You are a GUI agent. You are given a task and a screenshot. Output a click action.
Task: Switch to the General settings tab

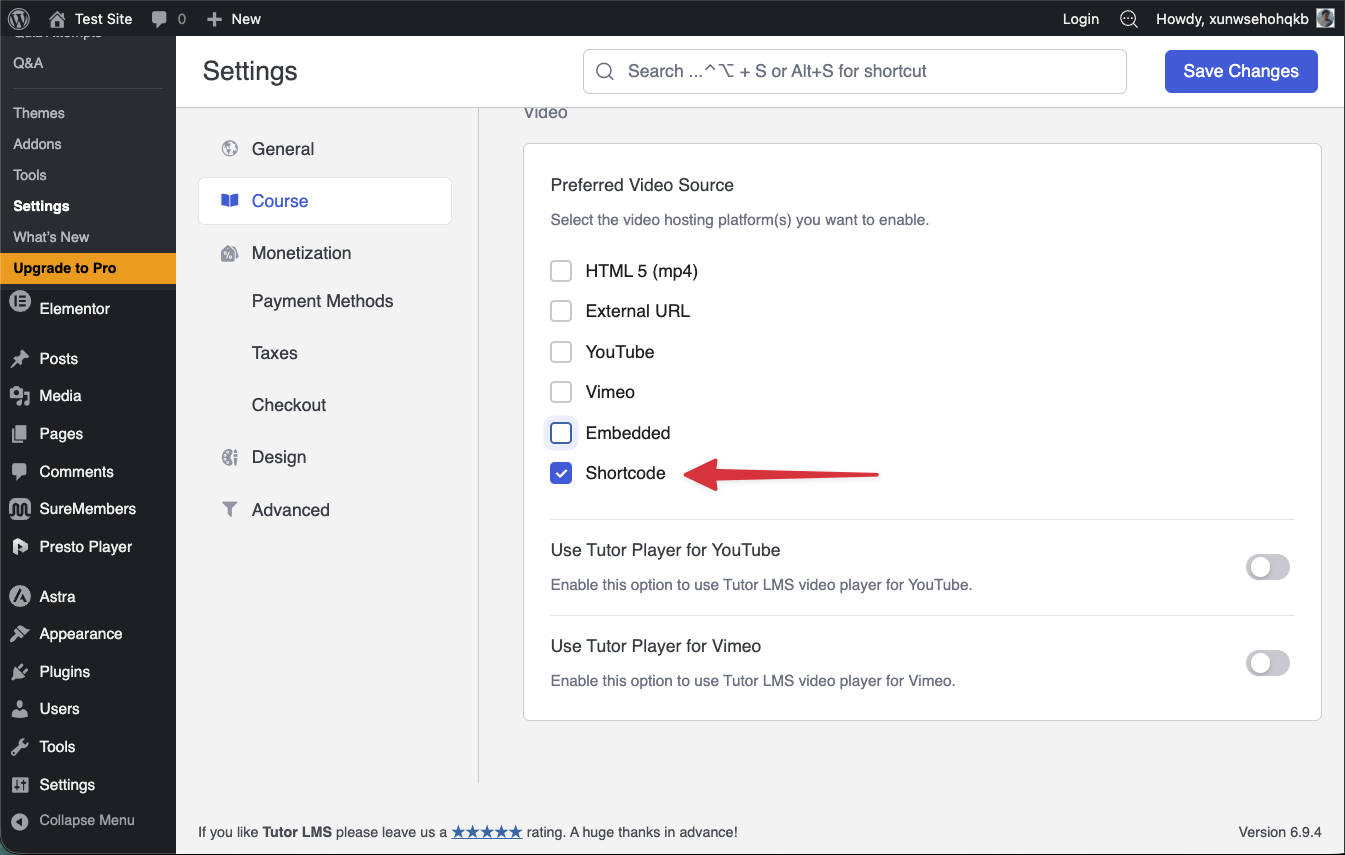282,149
